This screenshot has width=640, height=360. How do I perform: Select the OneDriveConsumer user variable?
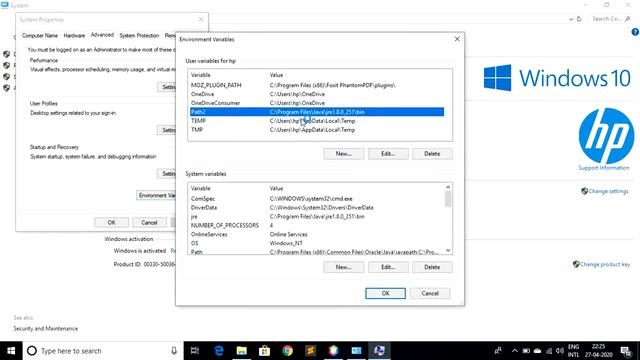pos(317,103)
